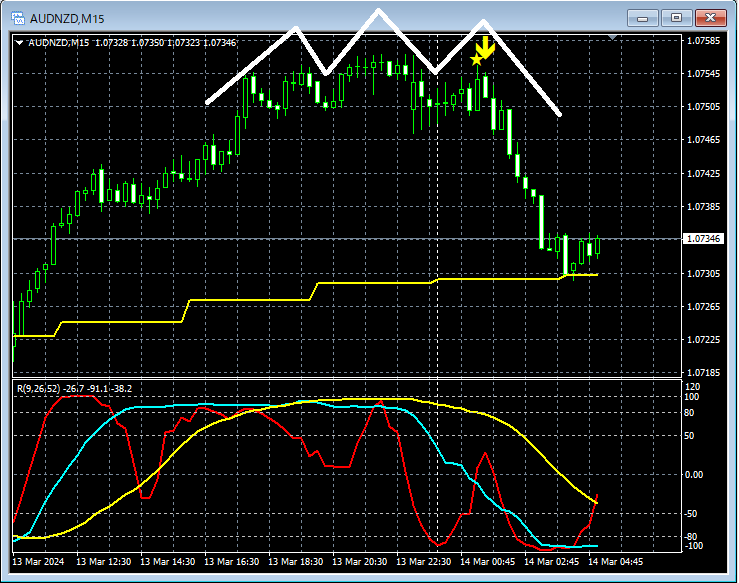This screenshot has height=583, width=739.
Task: Close the AUDNZD,M15 chart window
Action: (710, 18)
